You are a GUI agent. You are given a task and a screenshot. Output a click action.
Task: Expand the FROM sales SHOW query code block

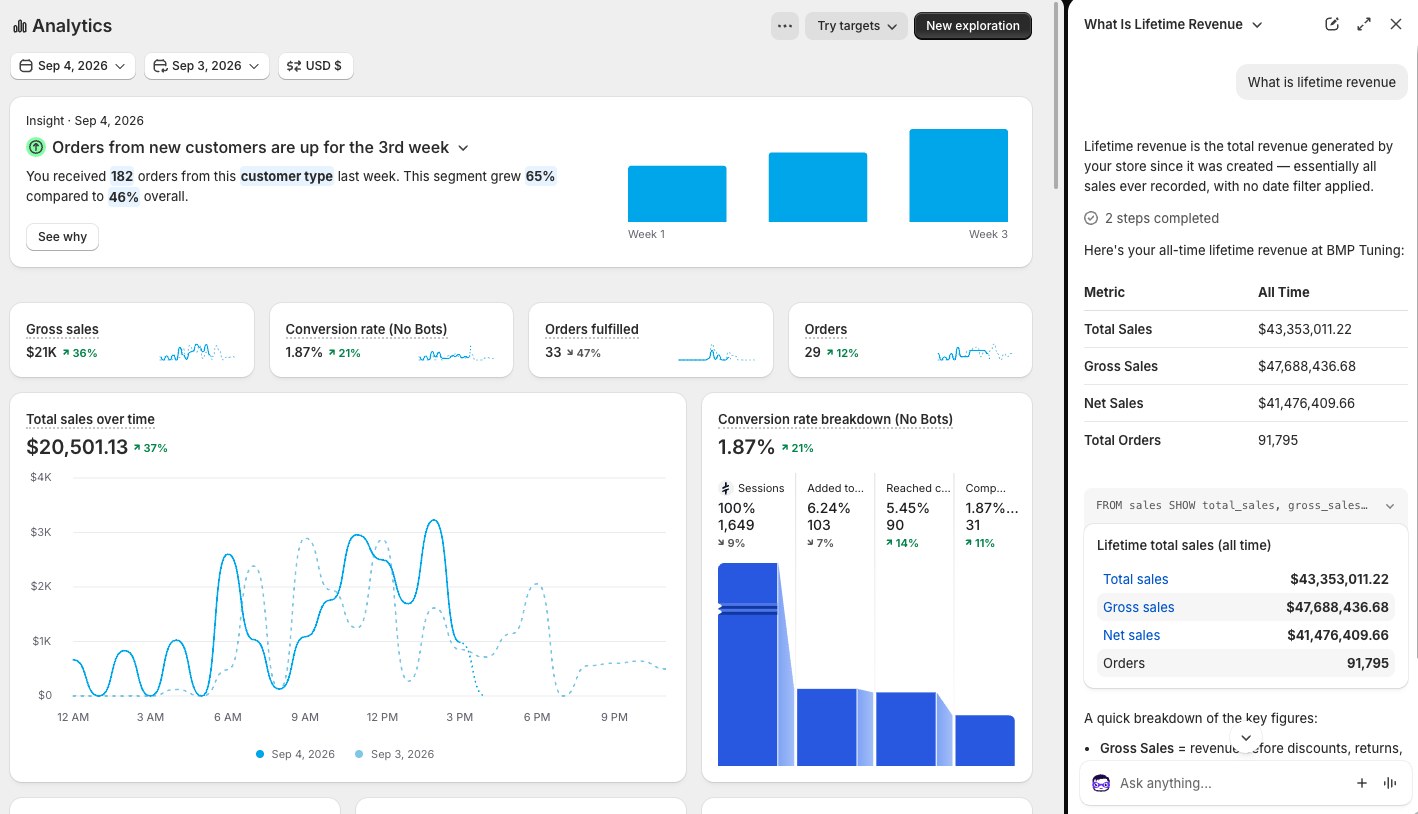1246,506
